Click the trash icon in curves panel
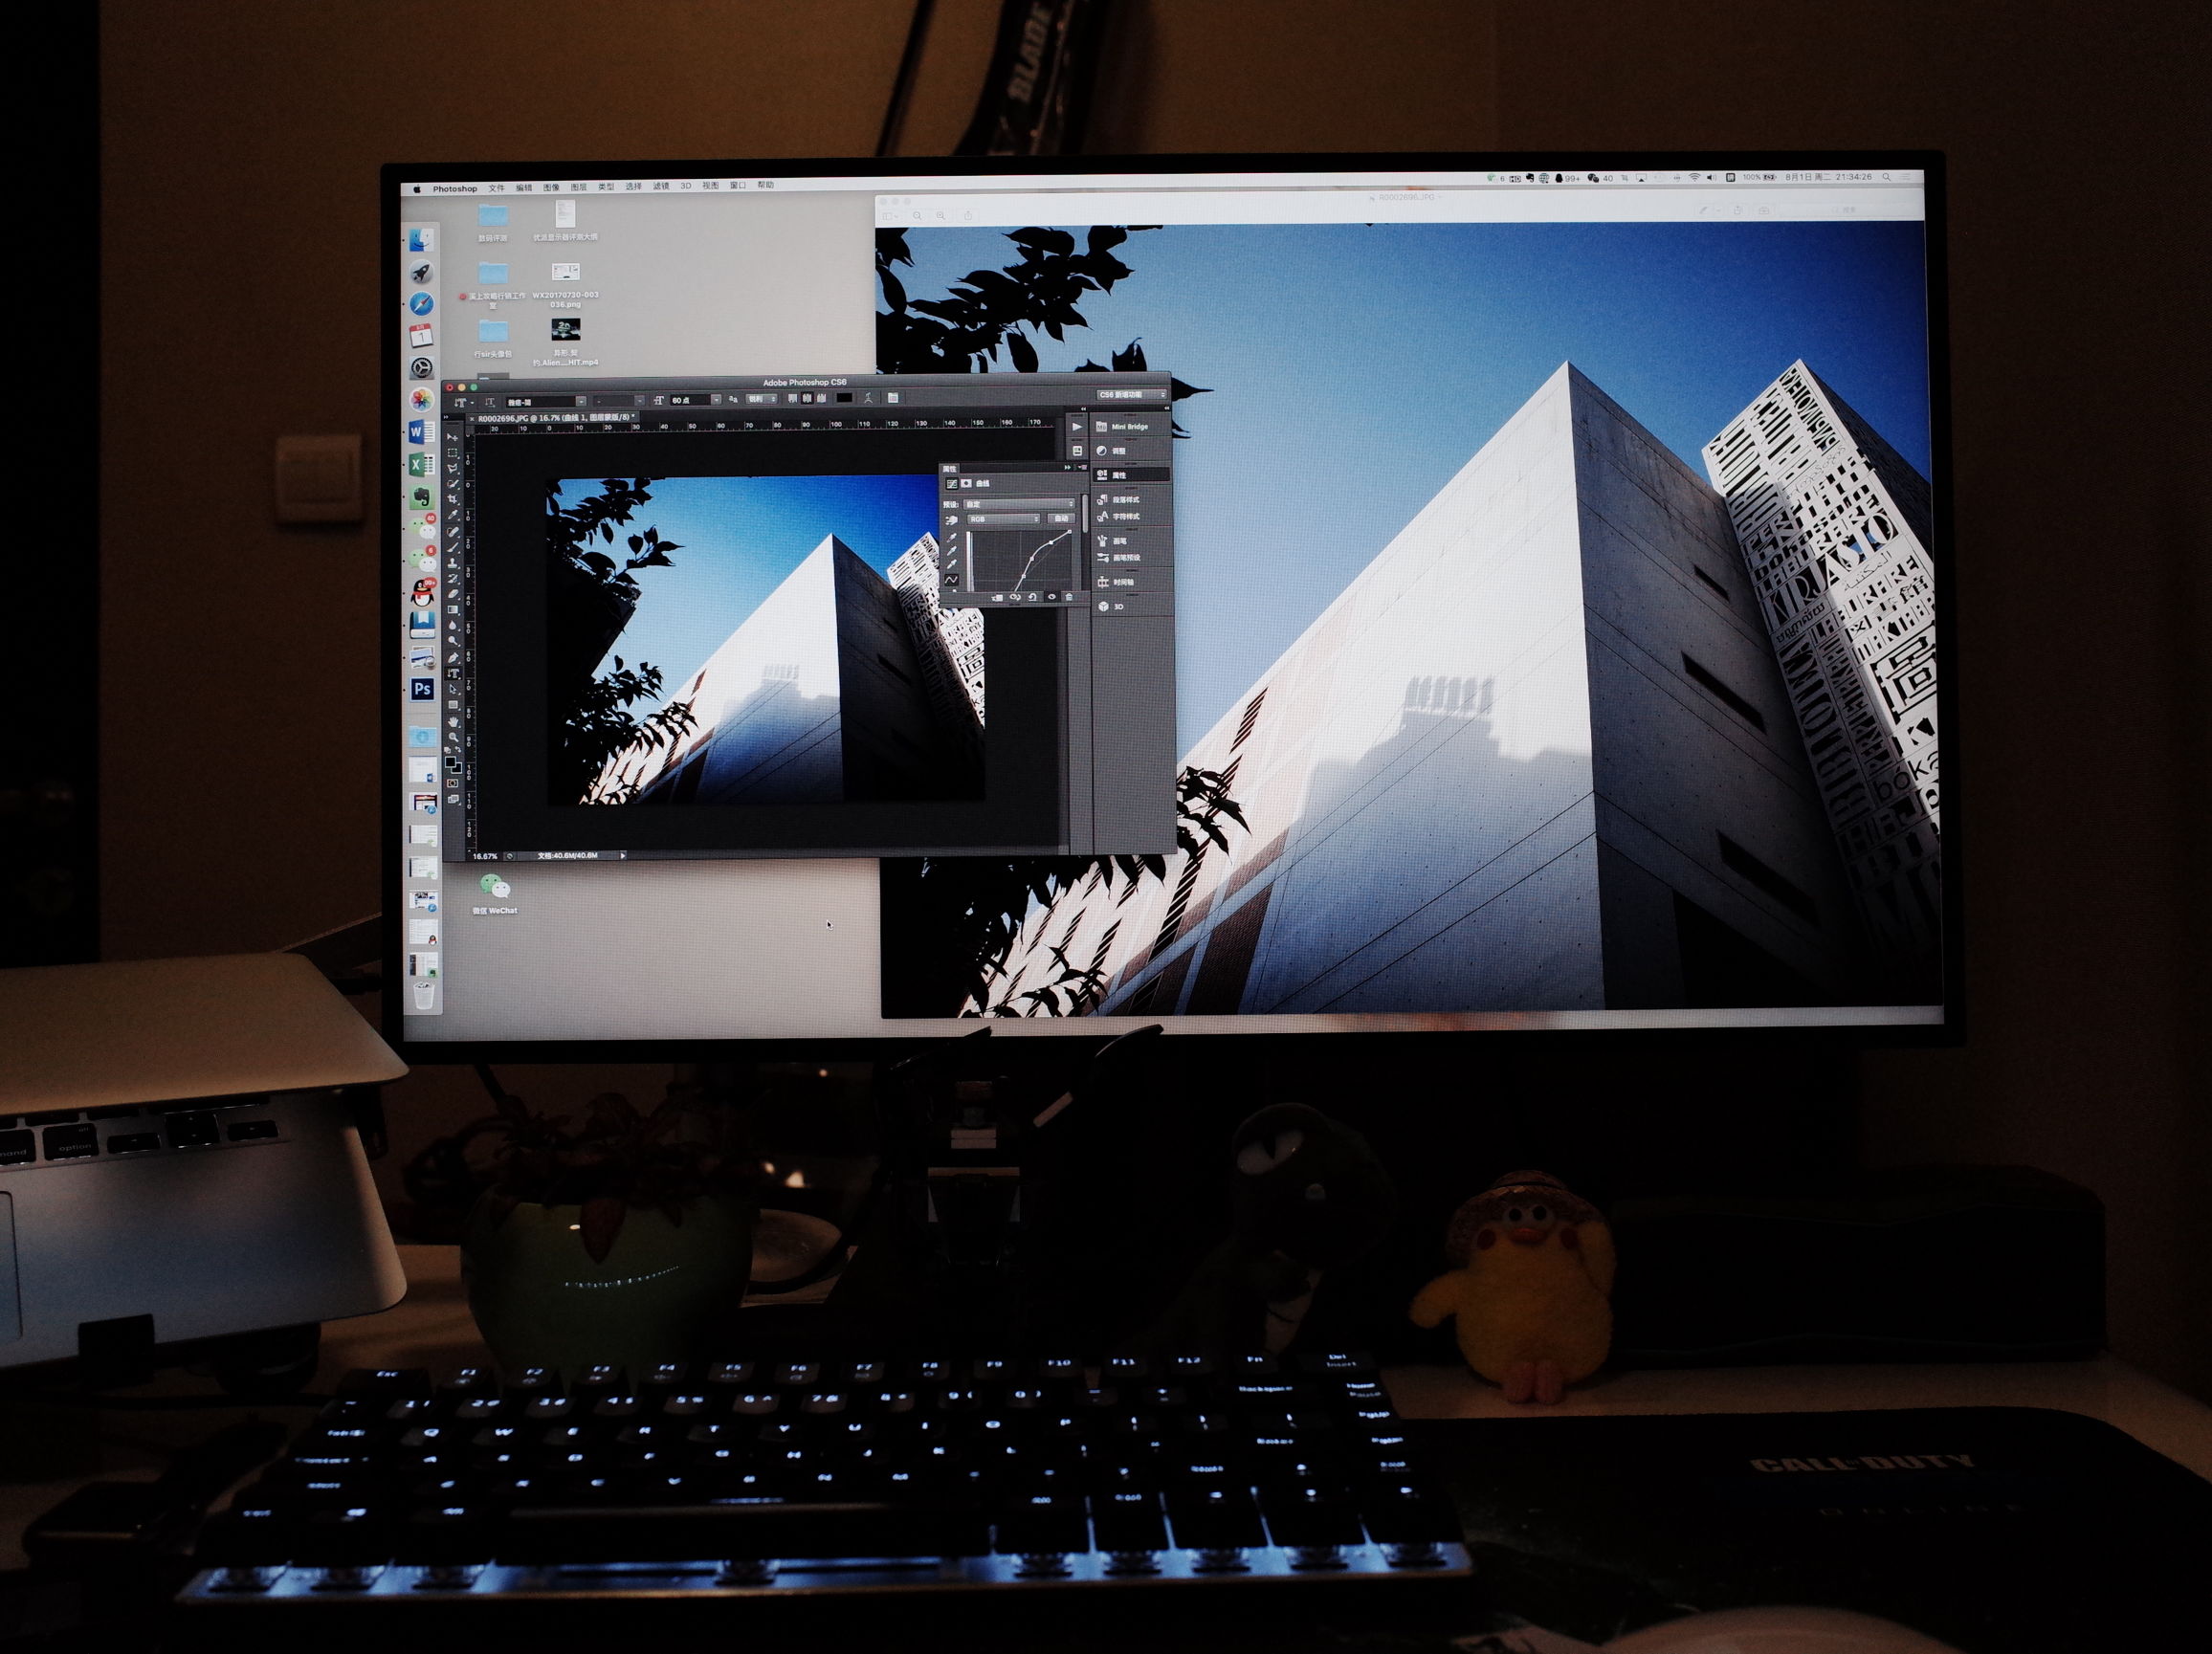This screenshot has width=2212, height=1654. pyautogui.click(x=1069, y=597)
